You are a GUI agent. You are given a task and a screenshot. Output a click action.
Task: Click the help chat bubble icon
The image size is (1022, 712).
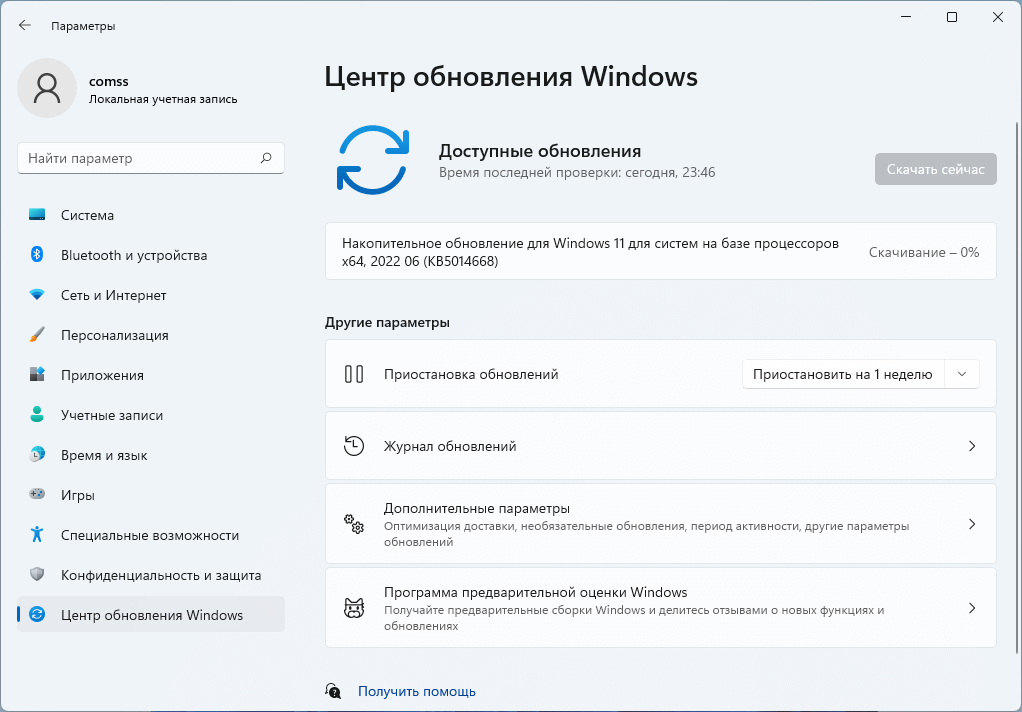(x=333, y=691)
